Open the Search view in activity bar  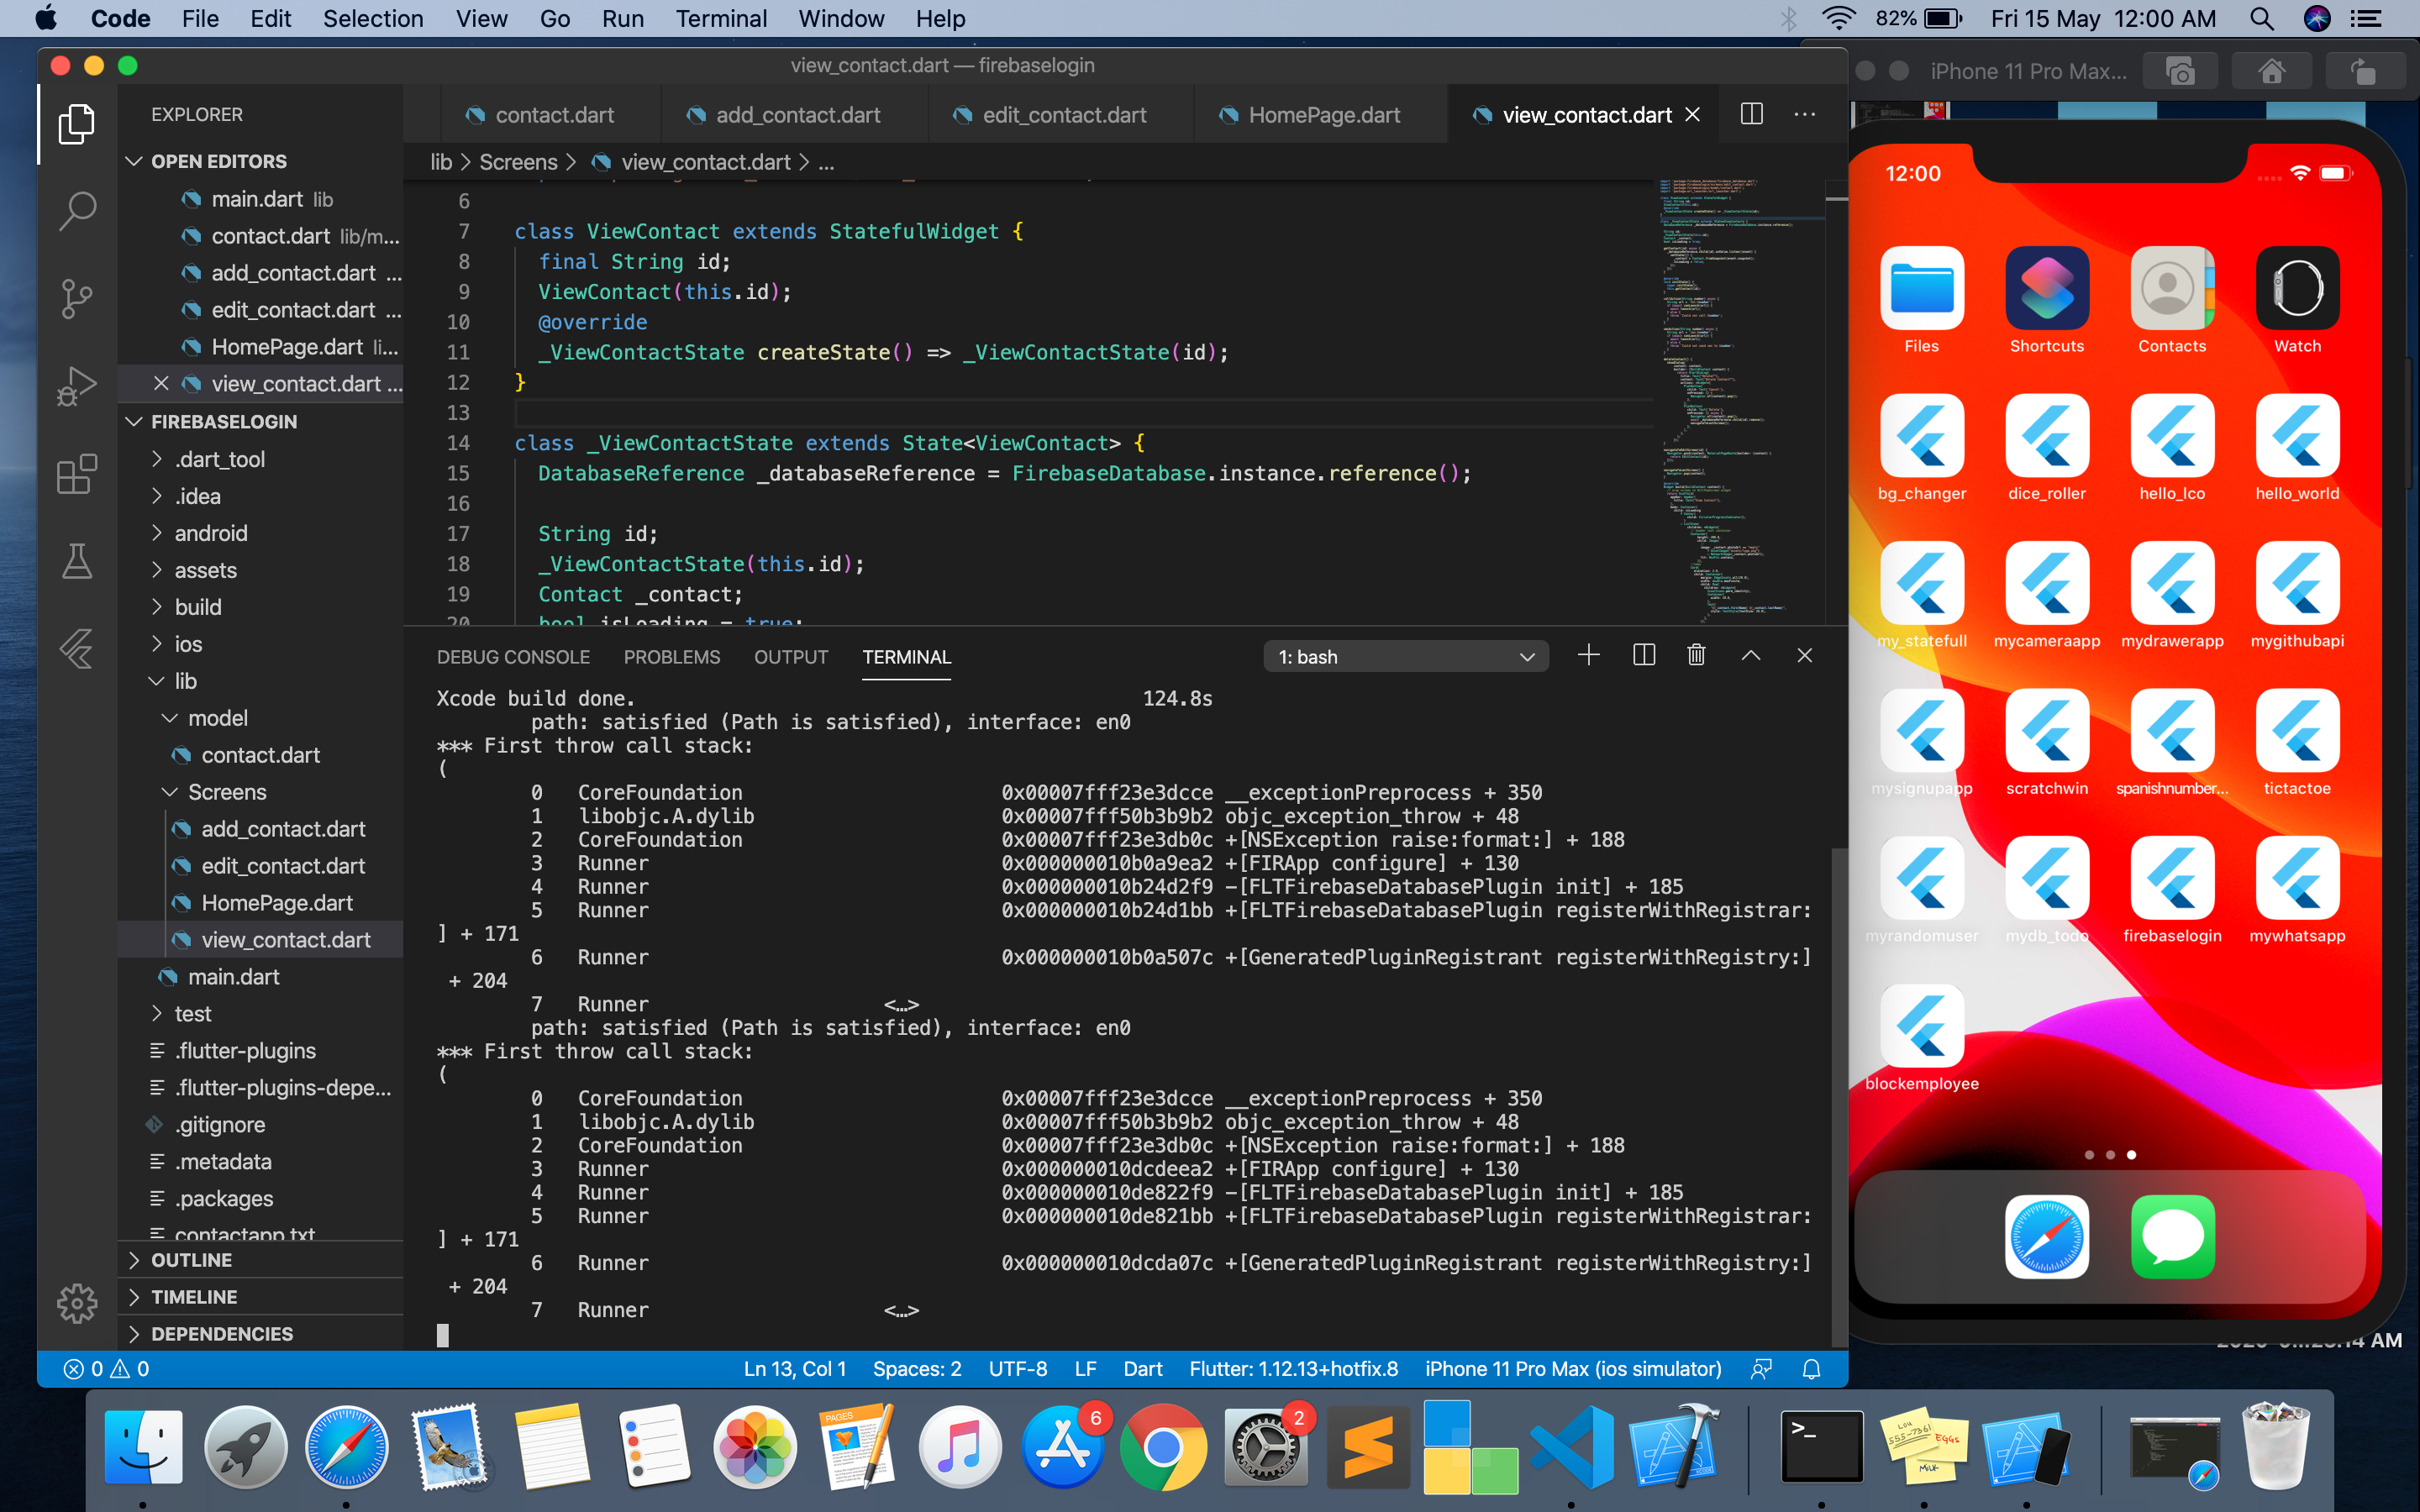point(77,211)
